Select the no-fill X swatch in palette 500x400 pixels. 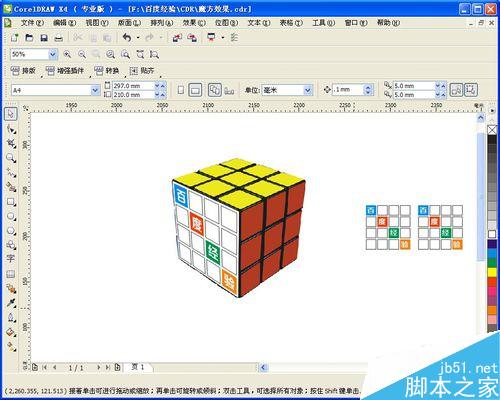click(492, 130)
